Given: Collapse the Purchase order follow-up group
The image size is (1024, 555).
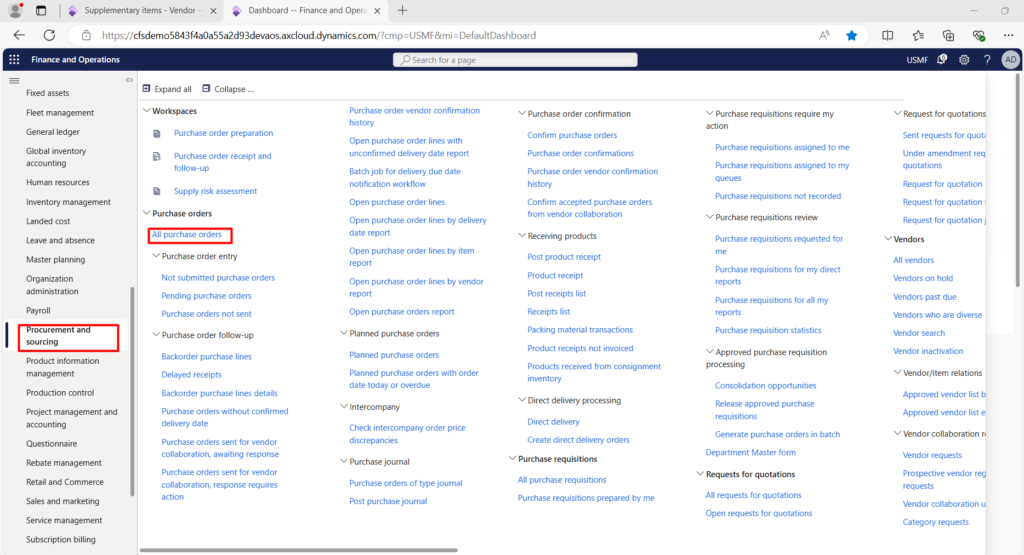Looking at the screenshot, I should point(156,334).
